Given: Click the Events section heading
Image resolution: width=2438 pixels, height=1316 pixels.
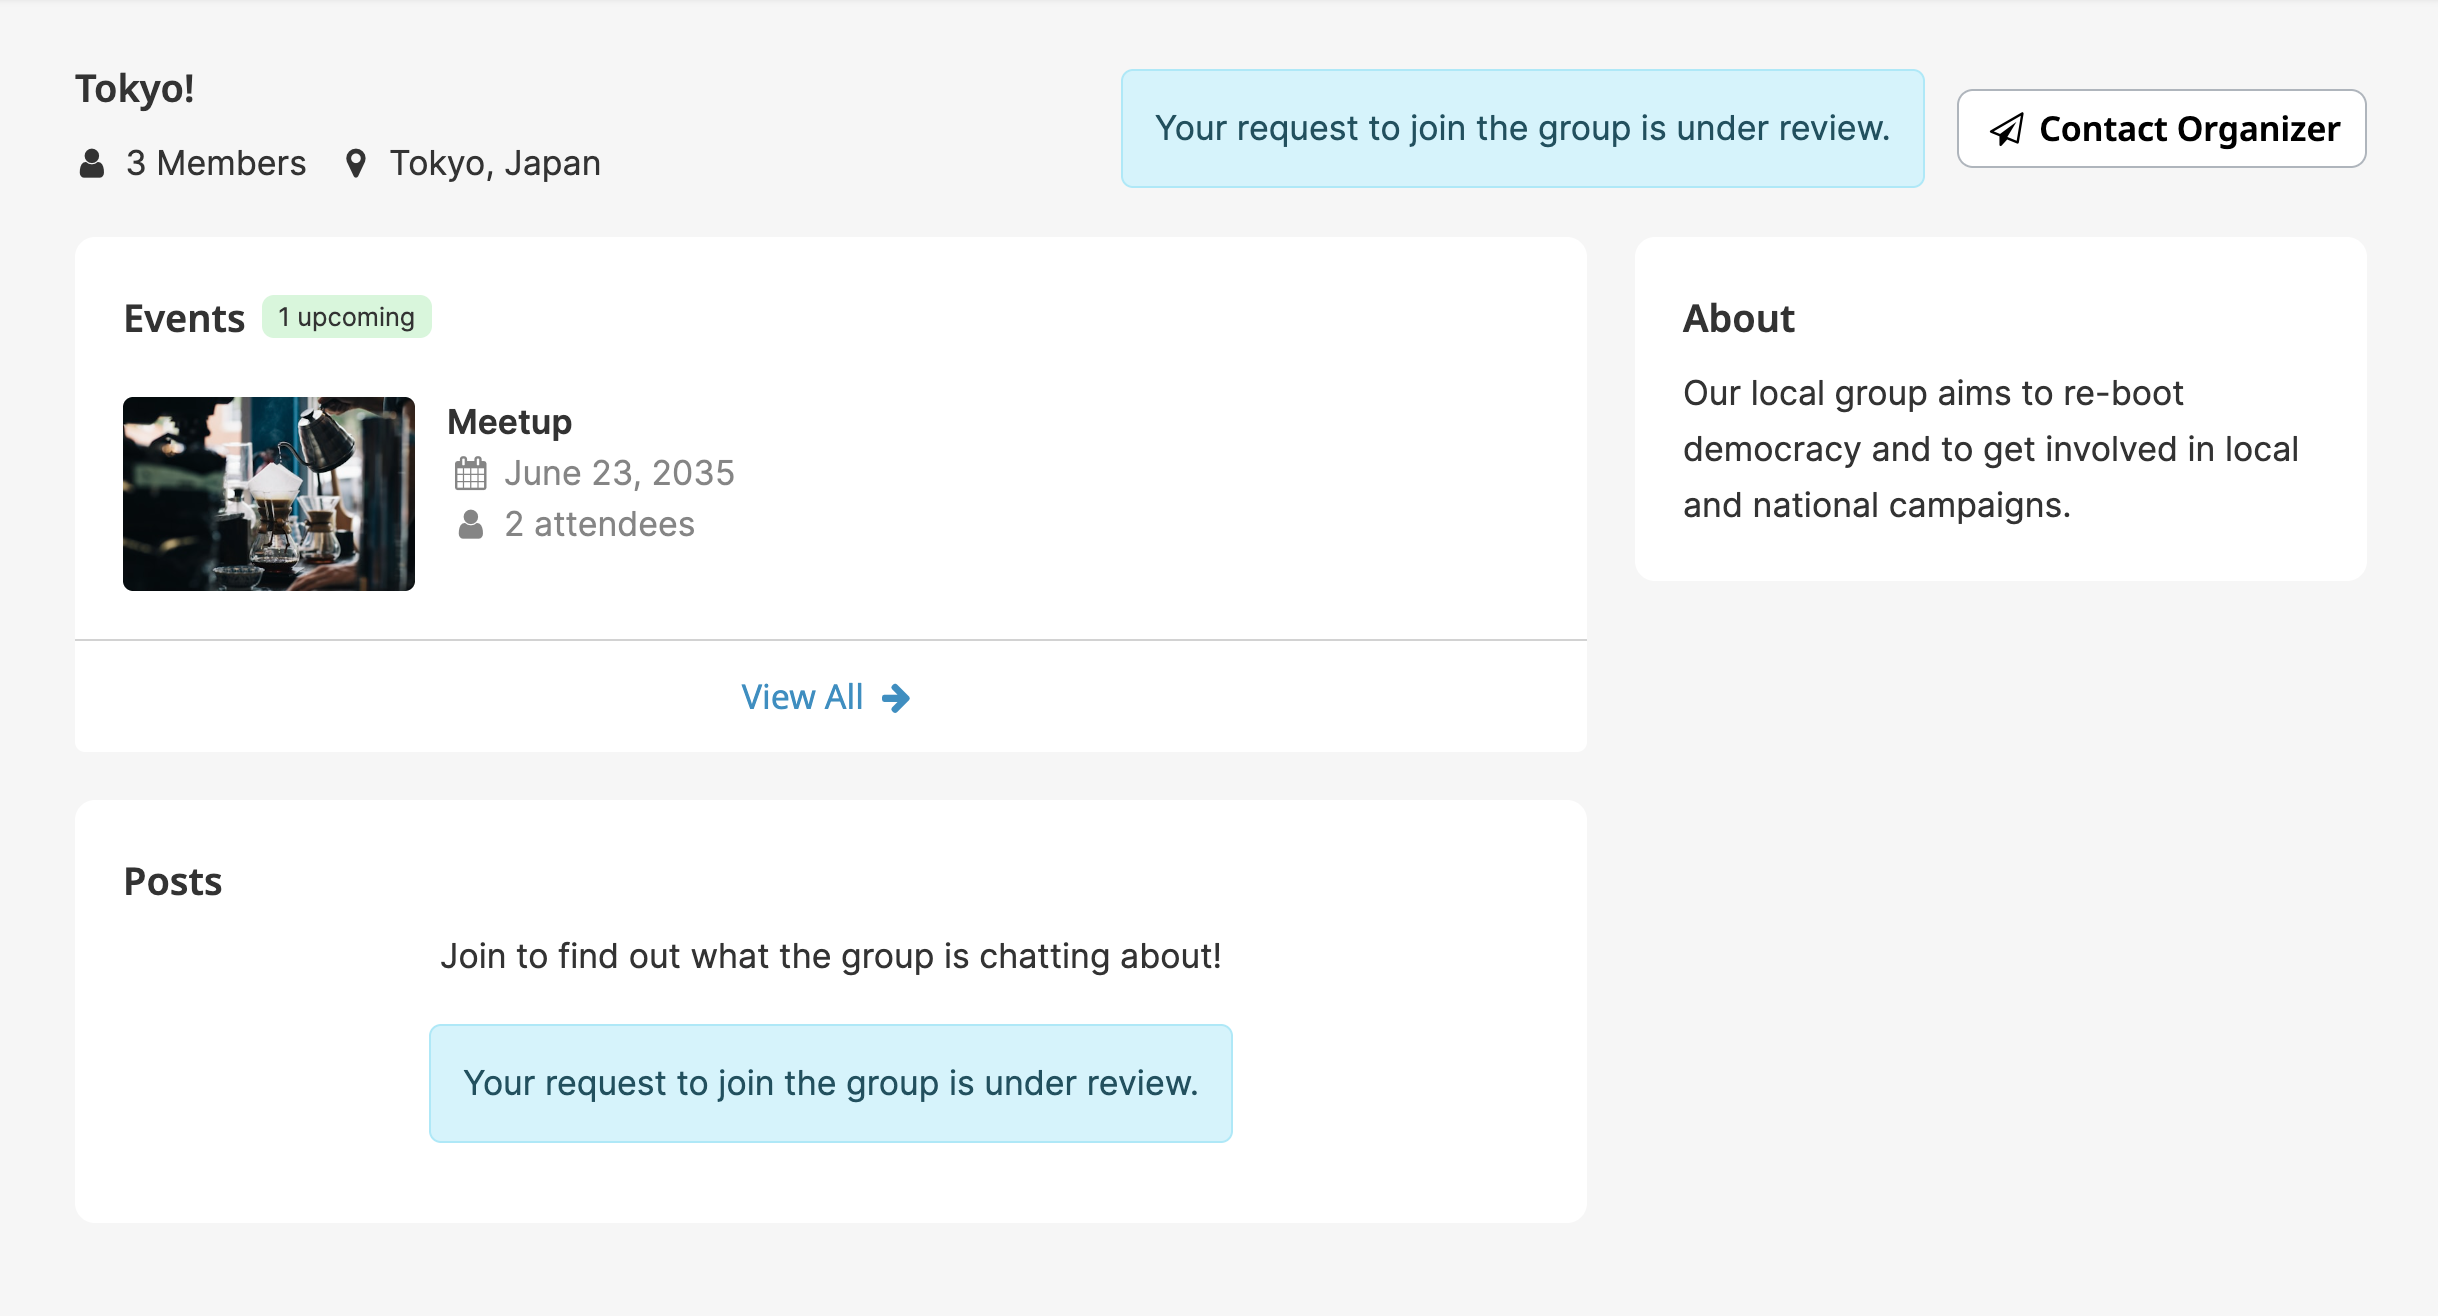Looking at the screenshot, I should [184, 319].
